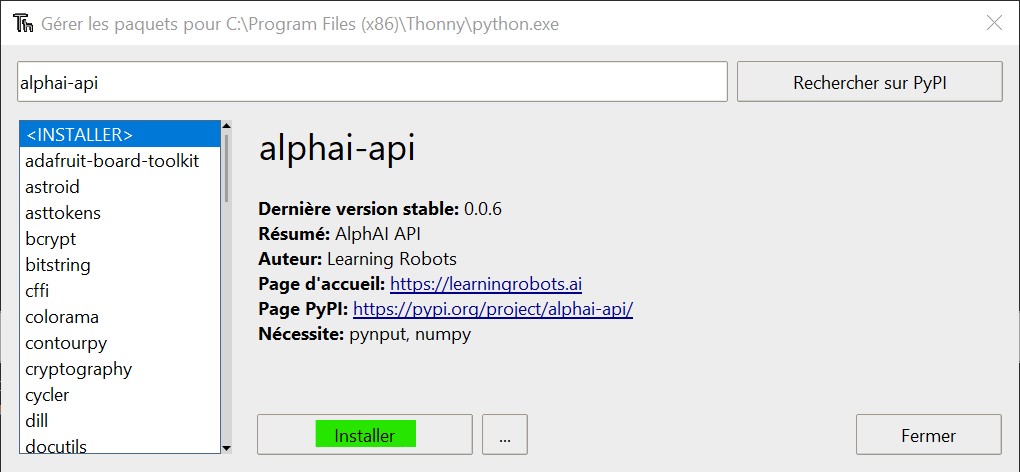Click the Installer button
Viewport: 1020px width, 472px height.
[x=364, y=435]
